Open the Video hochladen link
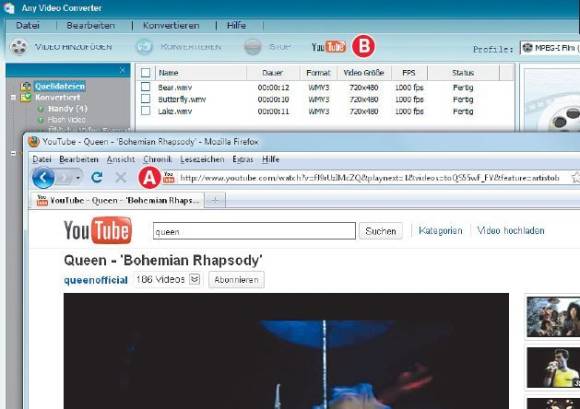Image resolution: width=580 pixels, height=409 pixels. pos(510,231)
